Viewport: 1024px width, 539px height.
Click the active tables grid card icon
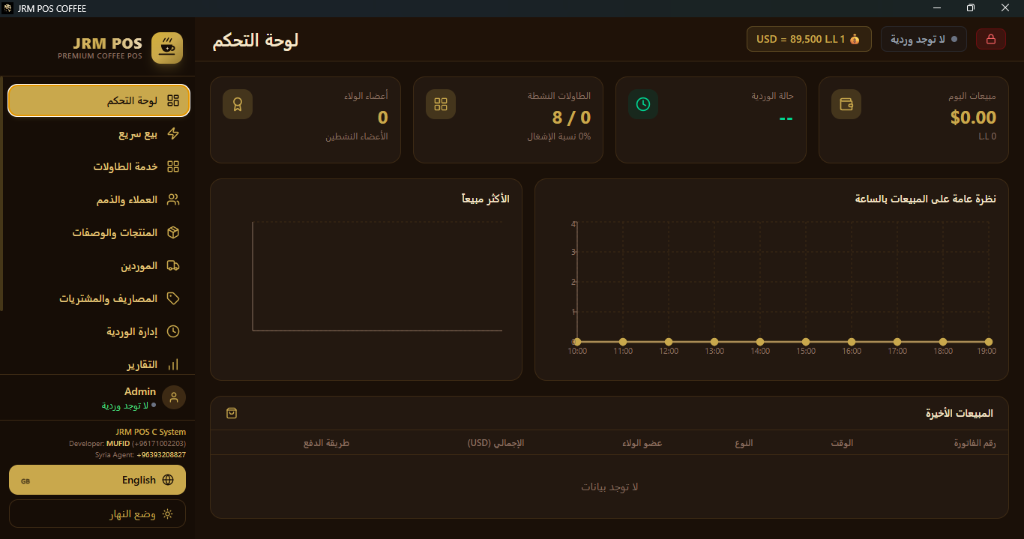coord(441,105)
